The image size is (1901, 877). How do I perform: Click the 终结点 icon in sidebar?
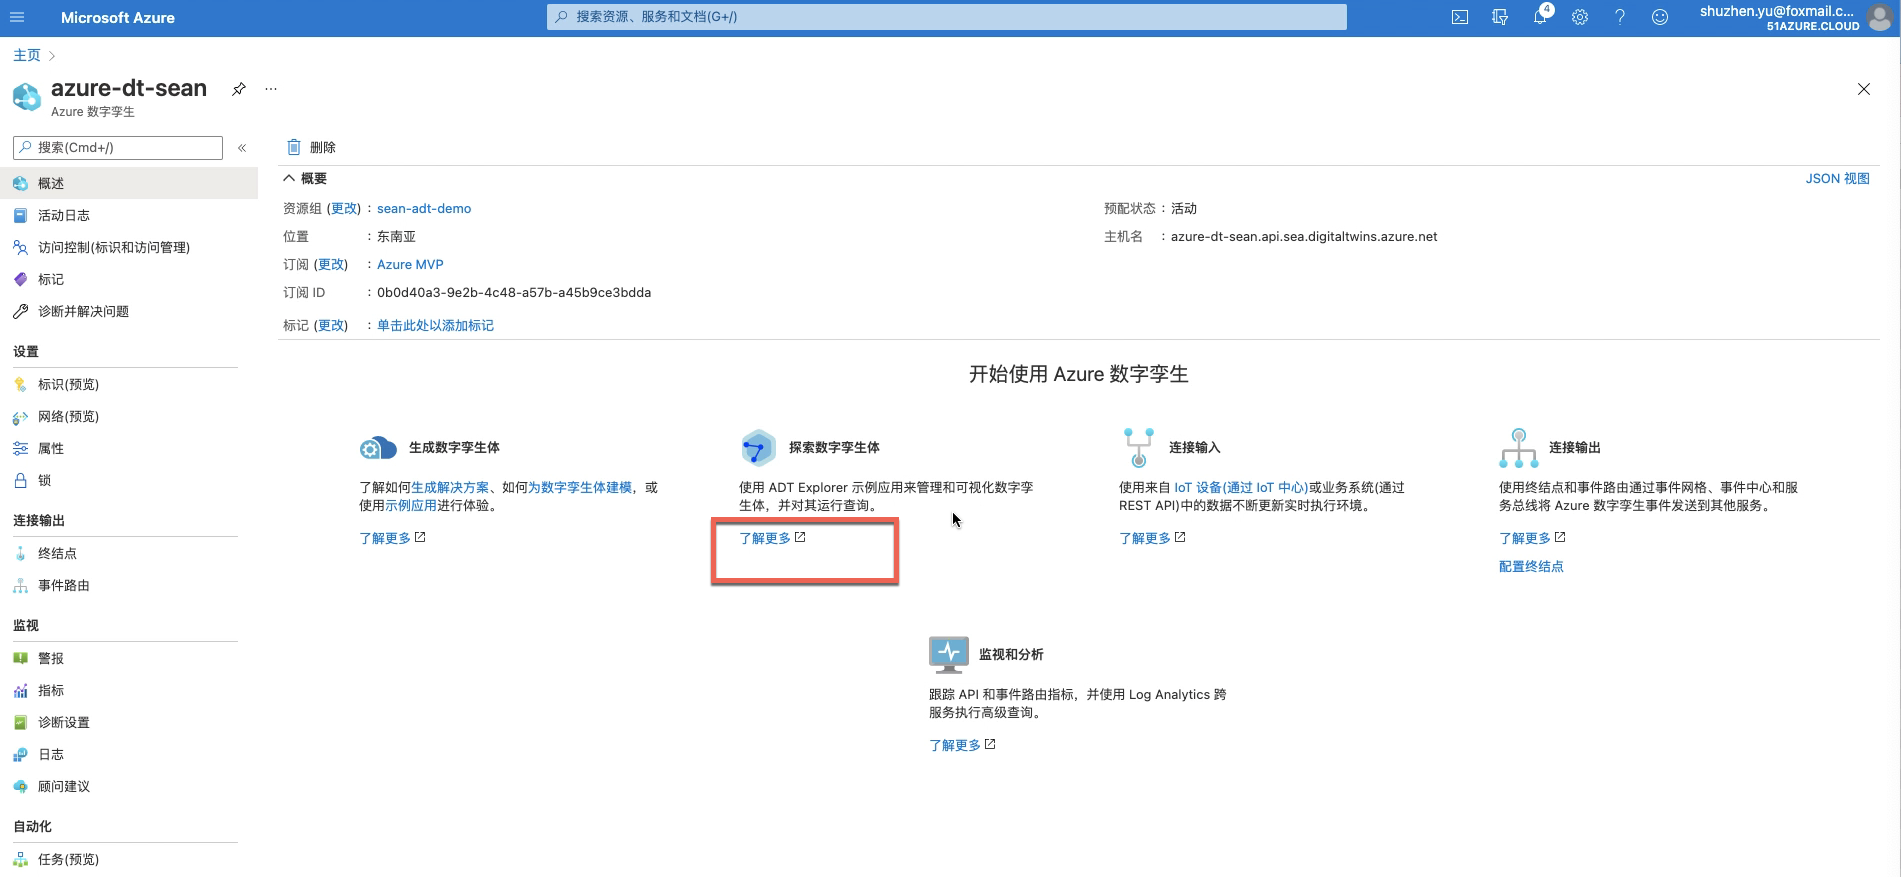click(20, 553)
